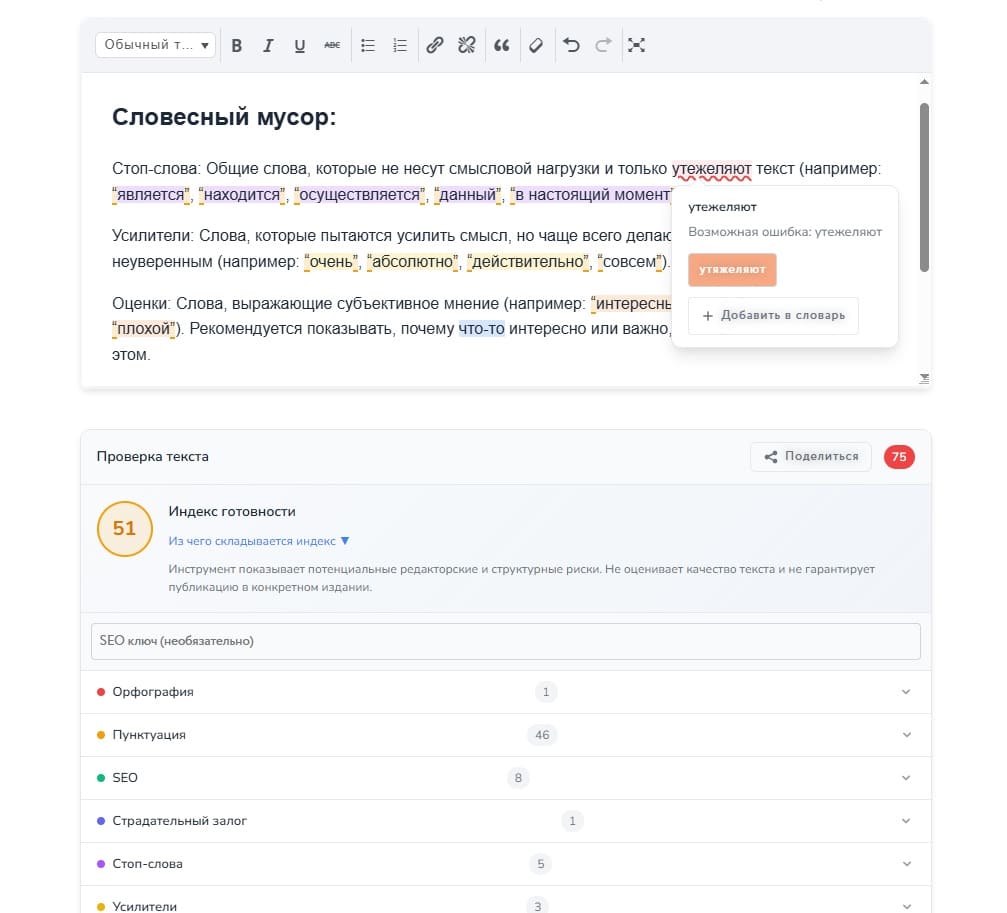Enter fullscreen editing mode
Viewport: 1007px width, 913px height.
637,45
